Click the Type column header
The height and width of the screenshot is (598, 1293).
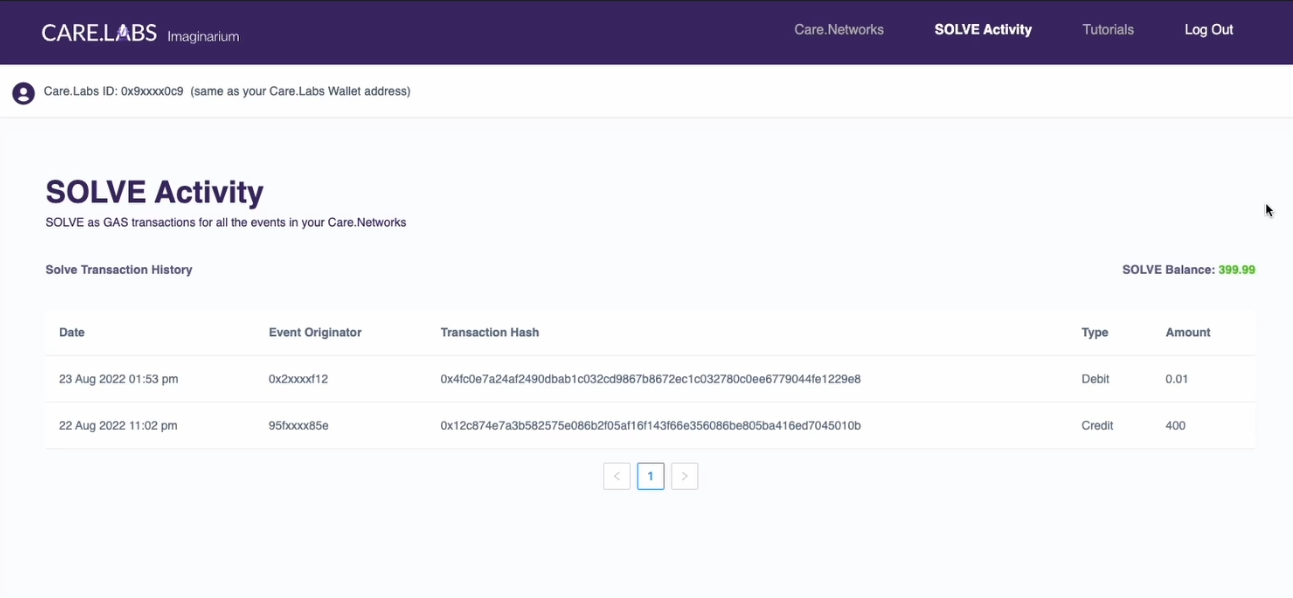1094,332
